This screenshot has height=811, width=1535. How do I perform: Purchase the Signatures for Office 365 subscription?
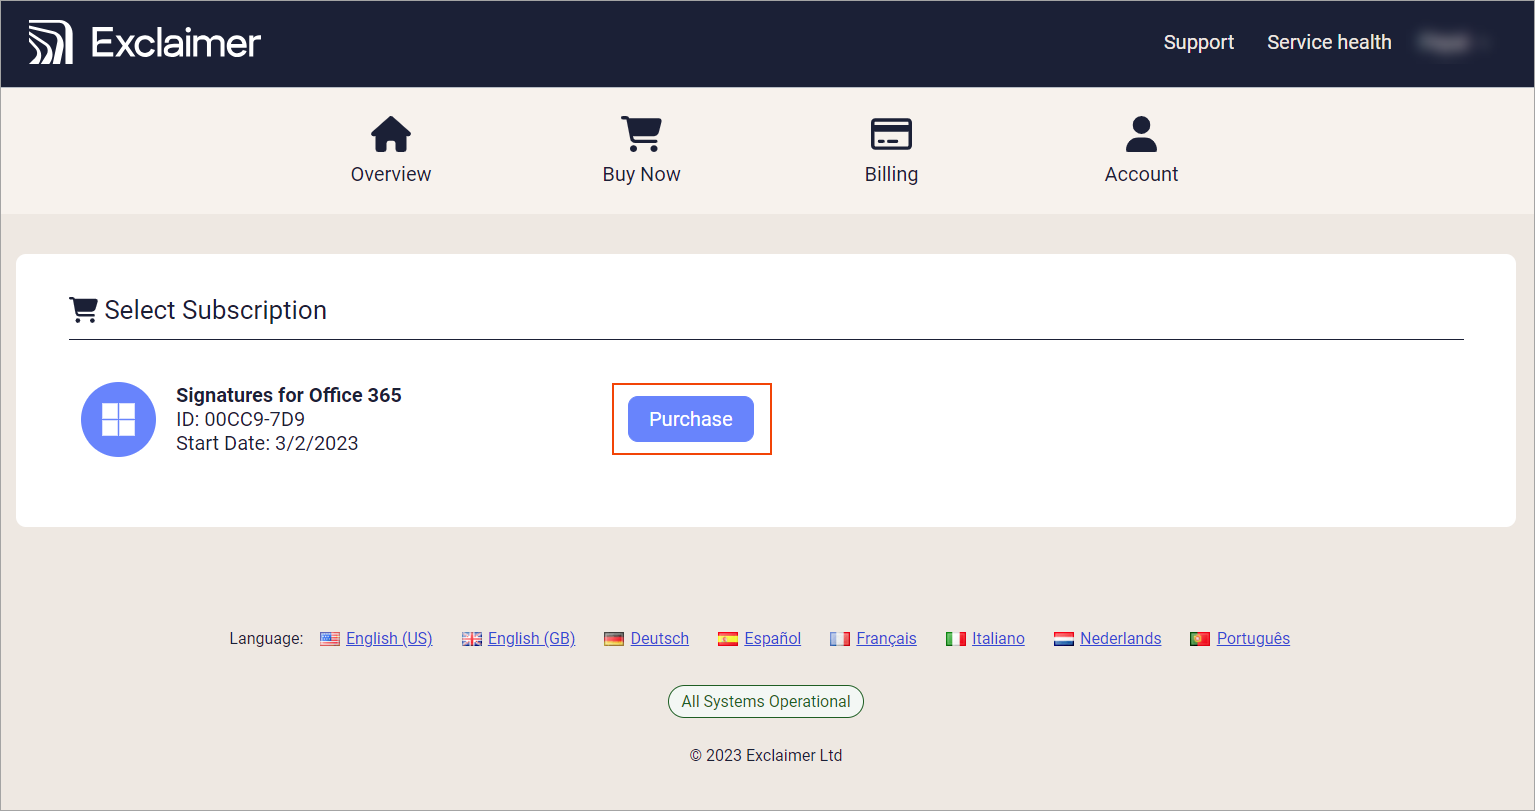(x=691, y=419)
